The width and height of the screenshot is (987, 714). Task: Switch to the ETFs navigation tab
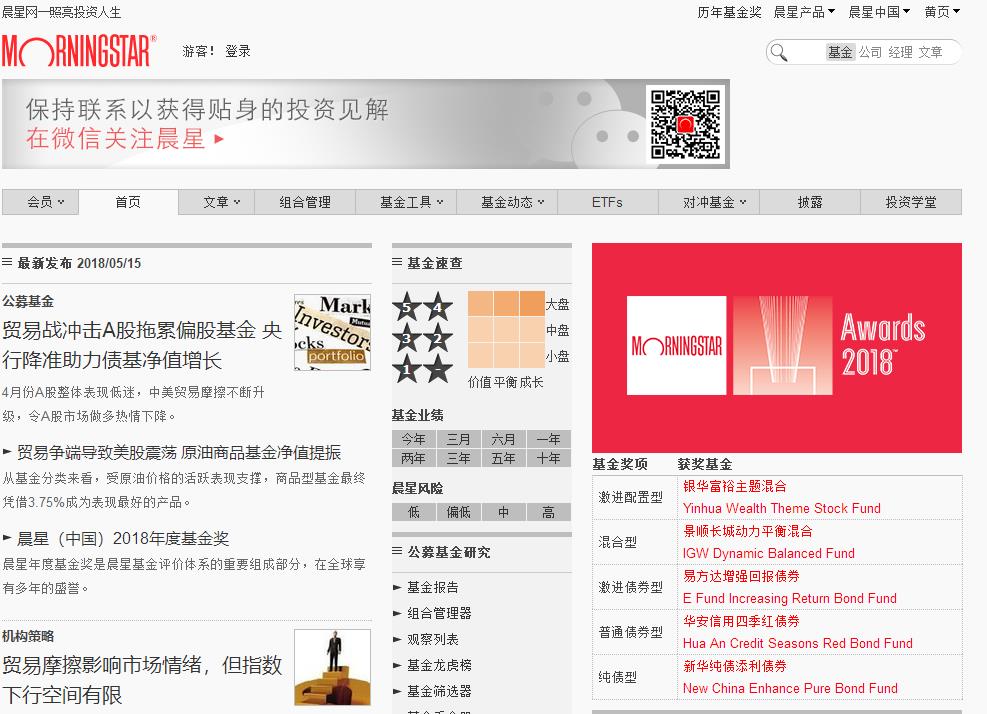pyautogui.click(x=607, y=201)
